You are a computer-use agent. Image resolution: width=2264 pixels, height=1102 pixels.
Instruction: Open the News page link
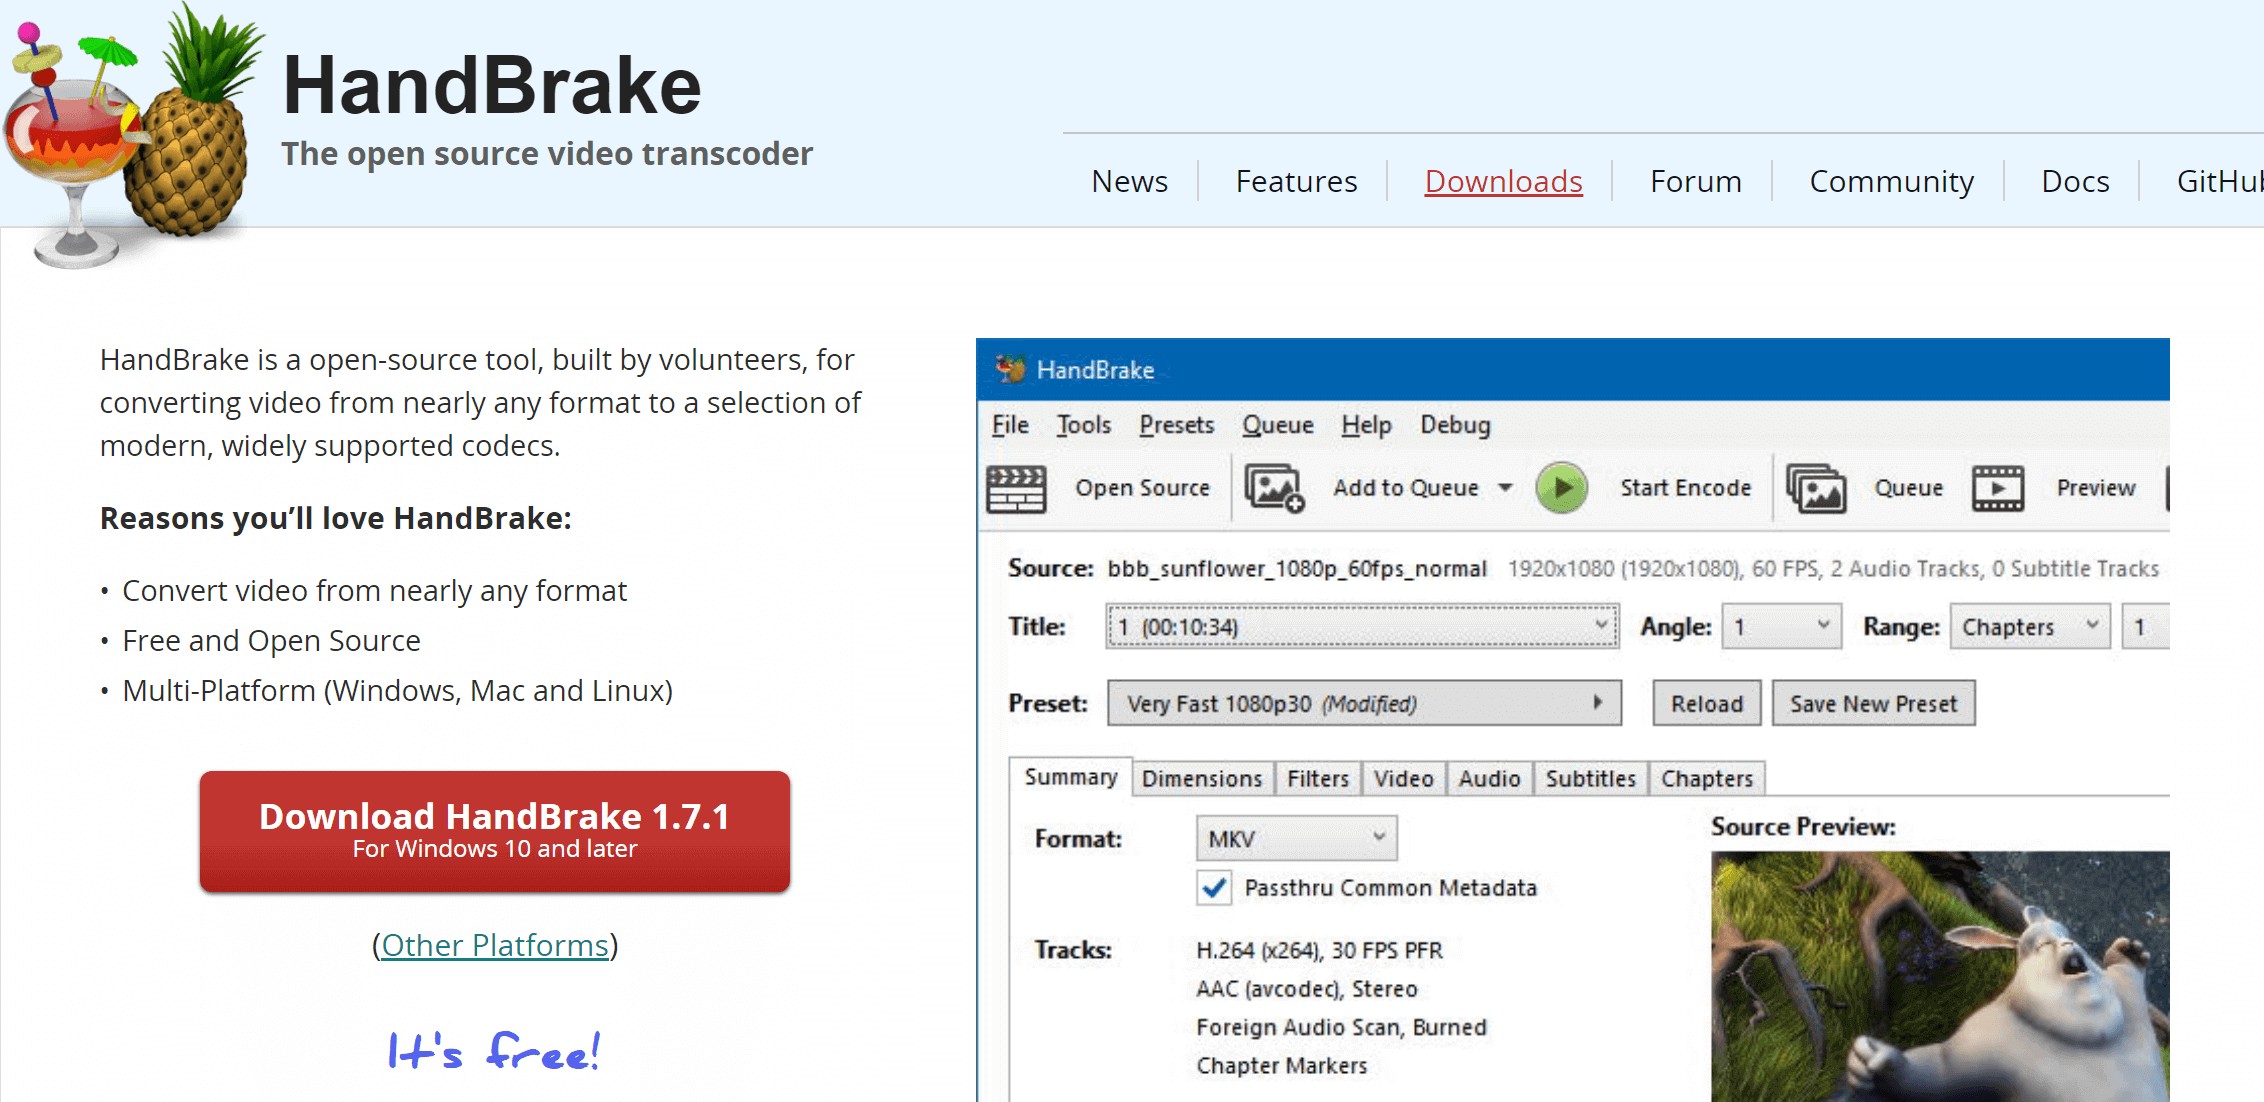[x=1129, y=181]
